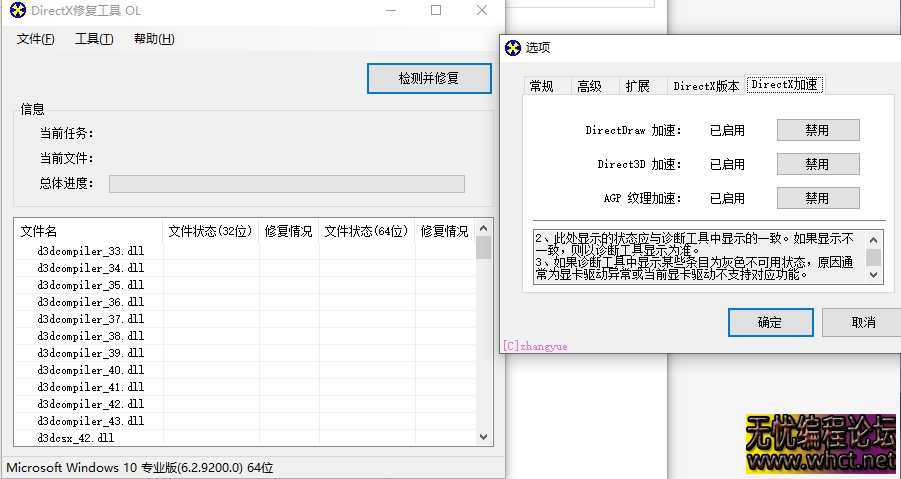Open the 帮助(H) menu

coord(154,39)
